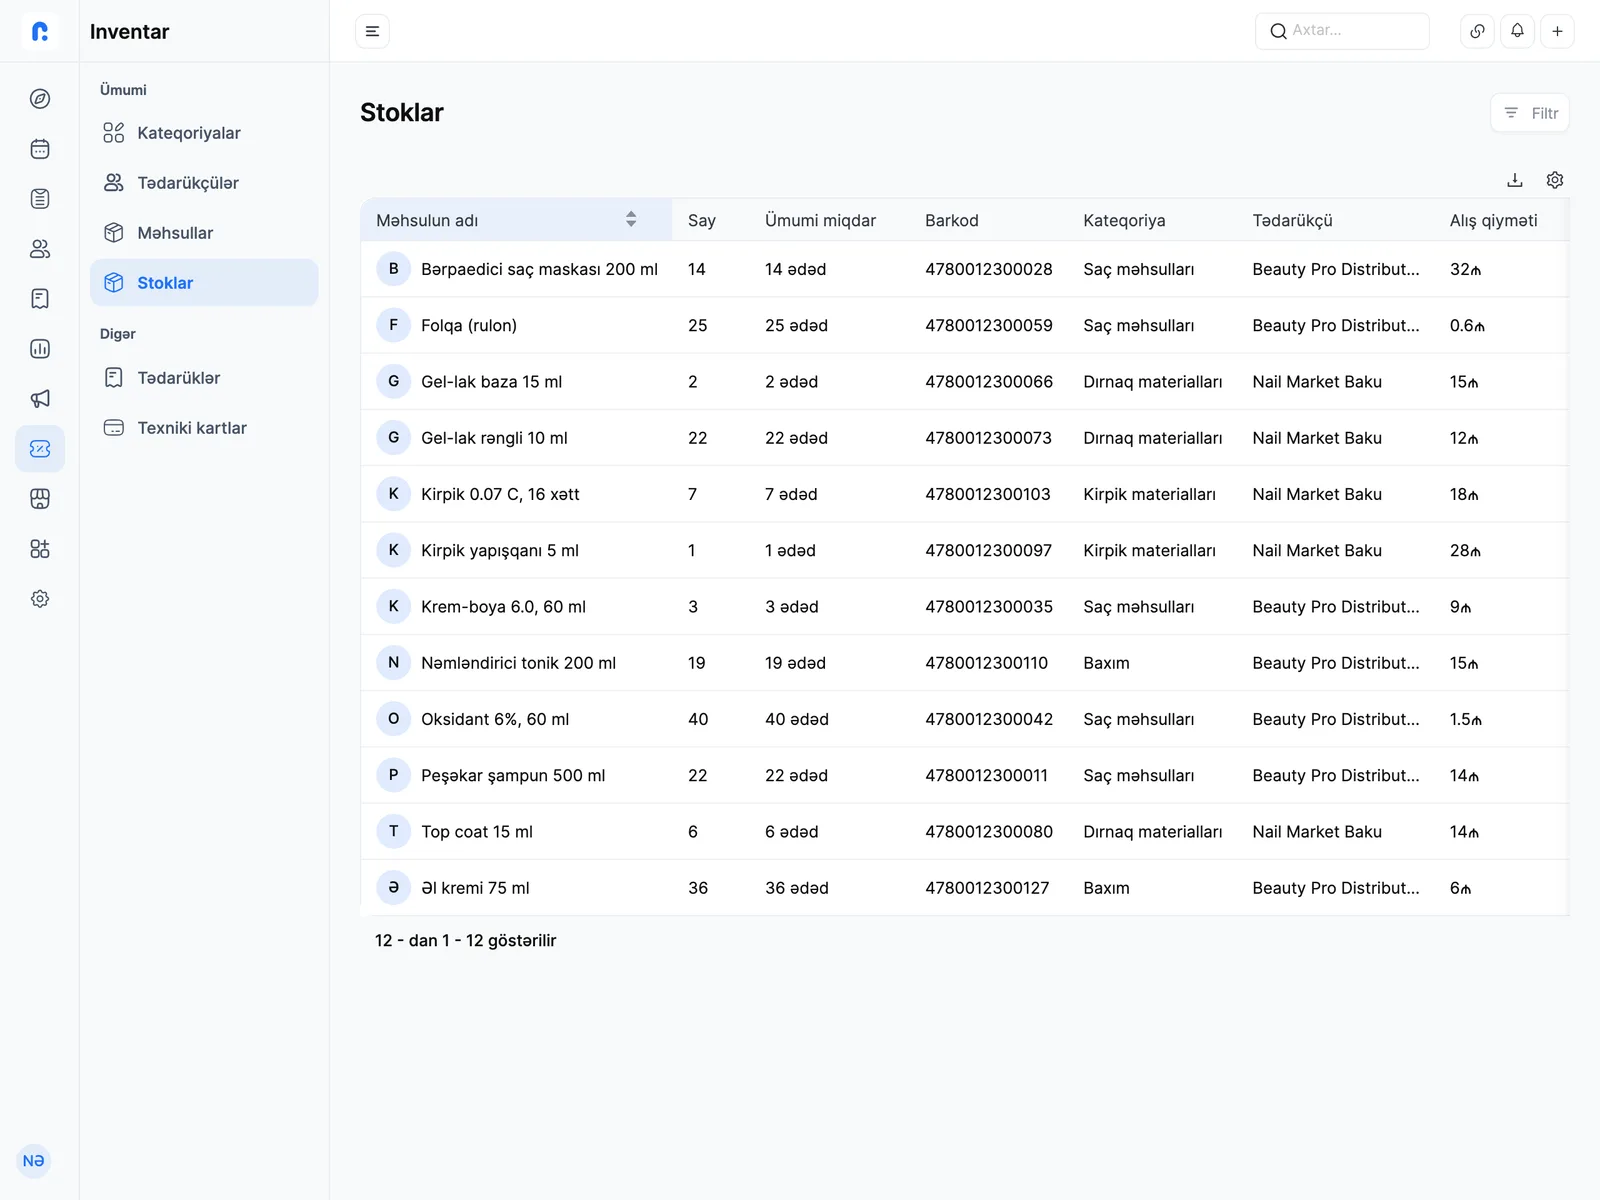The height and width of the screenshot is (1200, 1600).
Task: Click barcode 4780012300073
Action: (x=988, y=438)
